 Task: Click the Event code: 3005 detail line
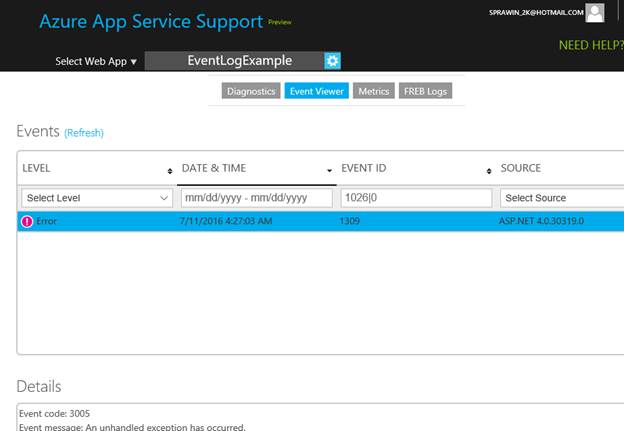[x=55, y=413]
